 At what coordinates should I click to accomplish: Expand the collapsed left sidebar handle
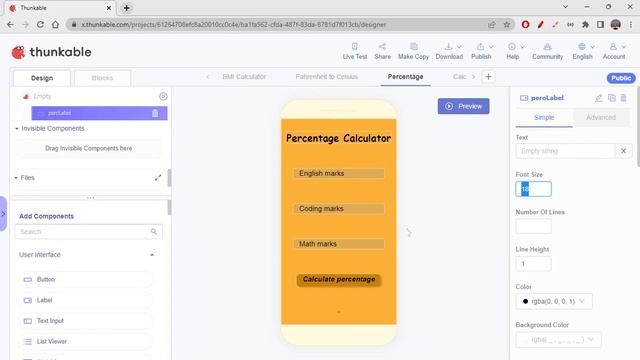tap(3, 213)
